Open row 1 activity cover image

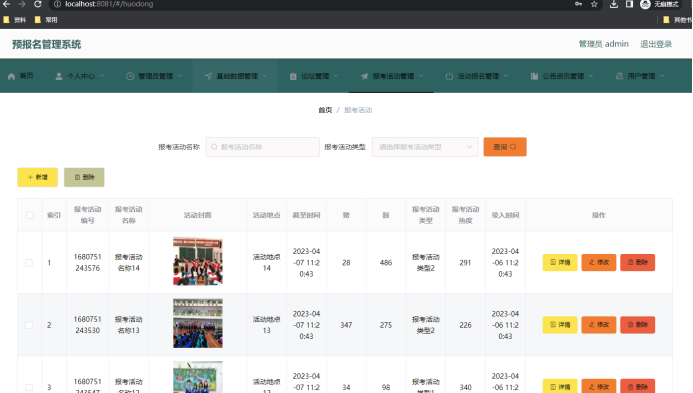pos(198,261)
